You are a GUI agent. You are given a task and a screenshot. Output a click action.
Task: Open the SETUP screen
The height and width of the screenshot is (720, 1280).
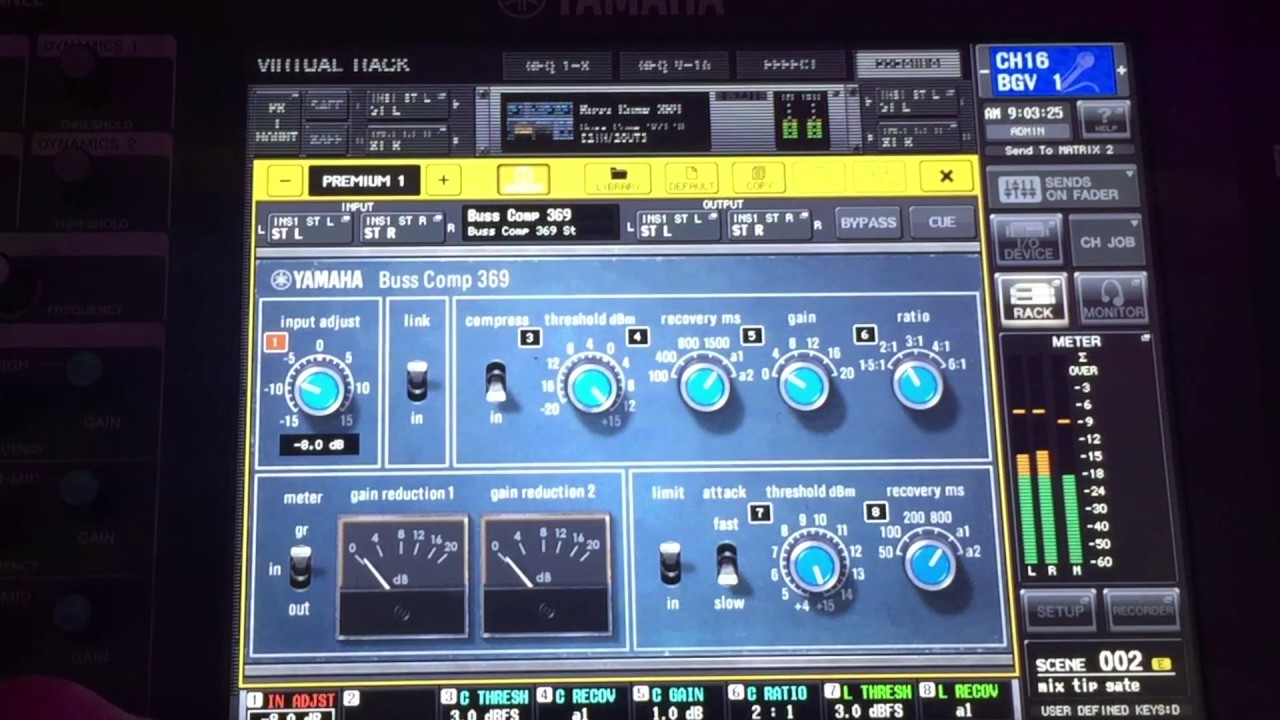[x=1059, y=610]
